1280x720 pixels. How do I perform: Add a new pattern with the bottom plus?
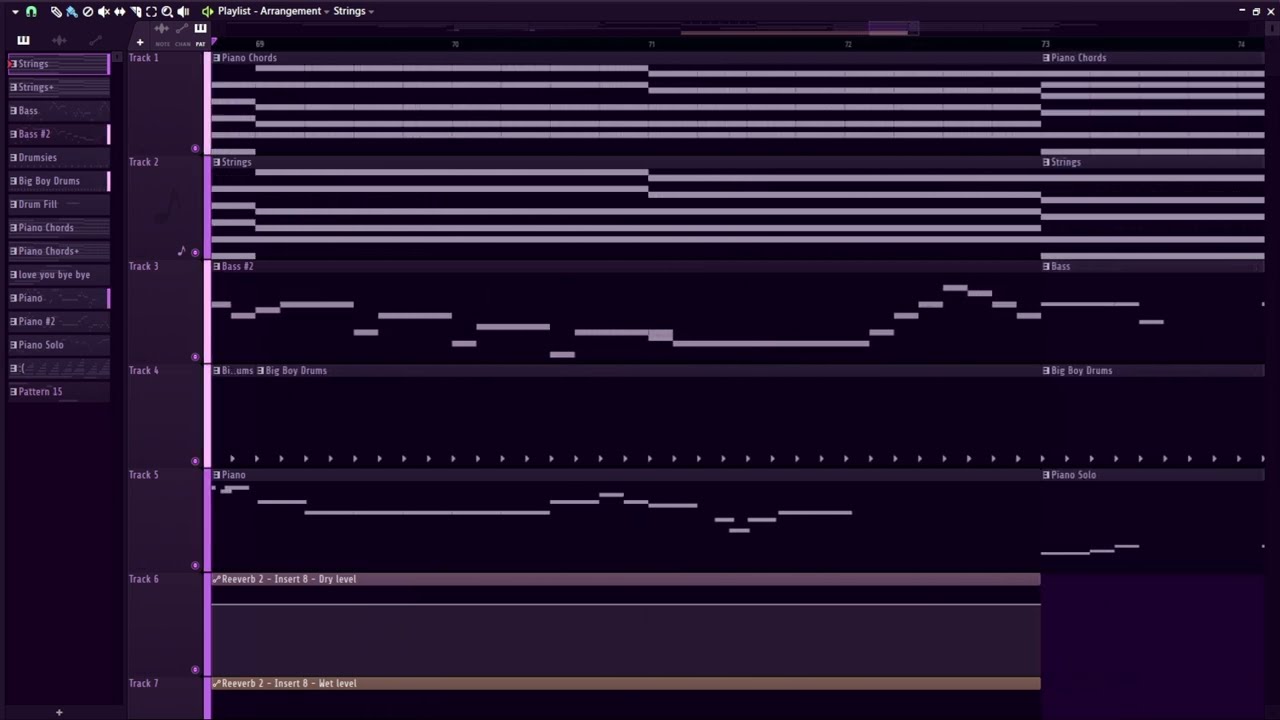click(x=59, y=712)
